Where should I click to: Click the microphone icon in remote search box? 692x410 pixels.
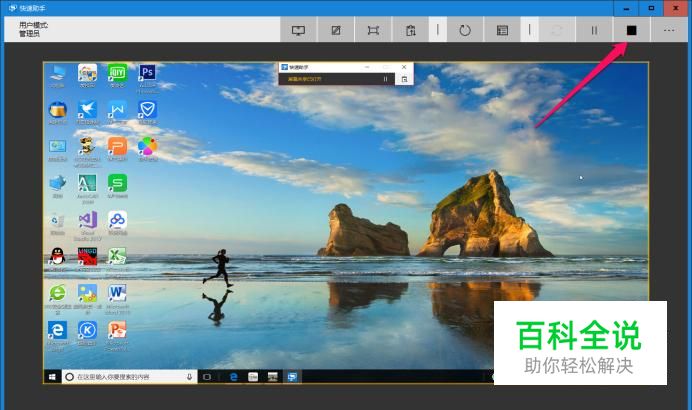click(x=189, y=376)
